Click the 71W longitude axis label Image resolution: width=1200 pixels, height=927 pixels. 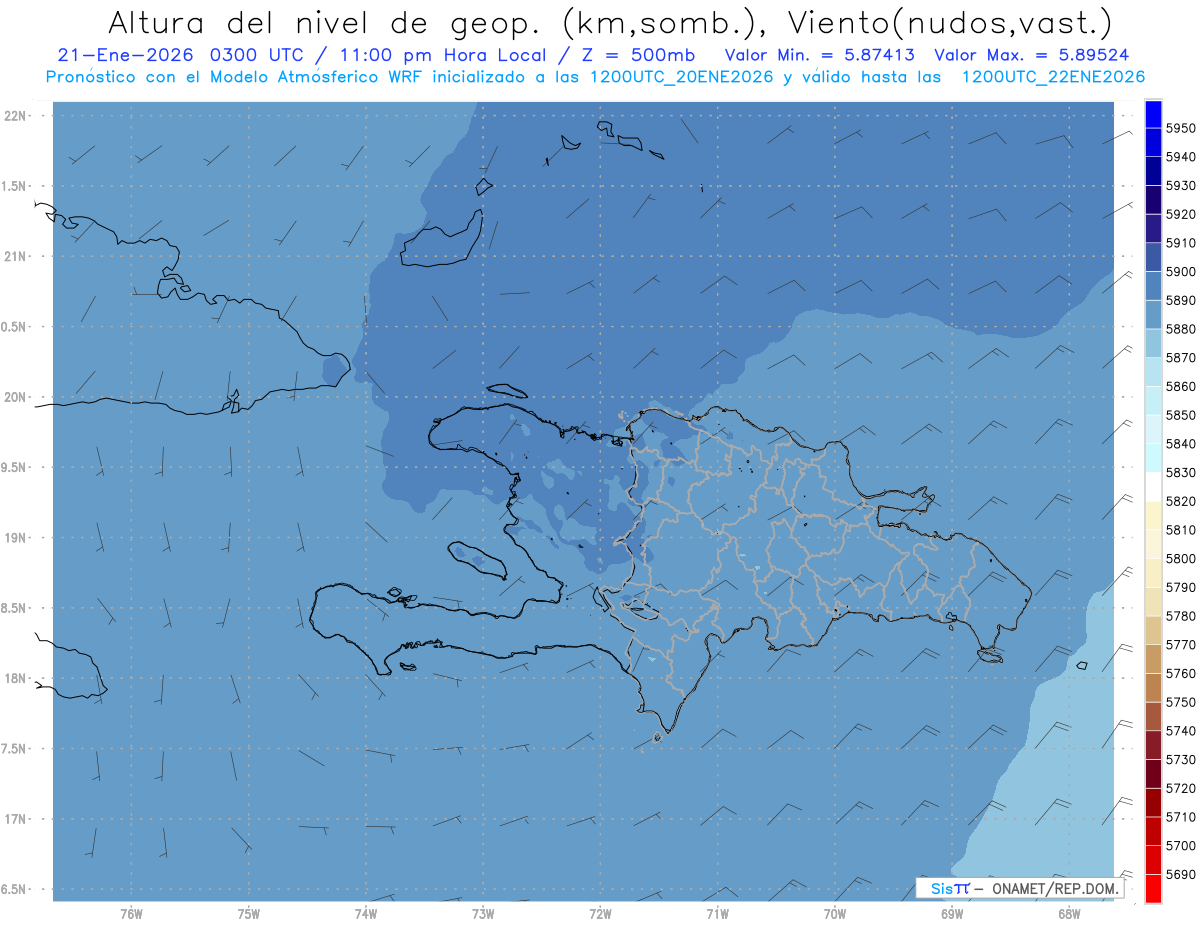click(717, 914)
